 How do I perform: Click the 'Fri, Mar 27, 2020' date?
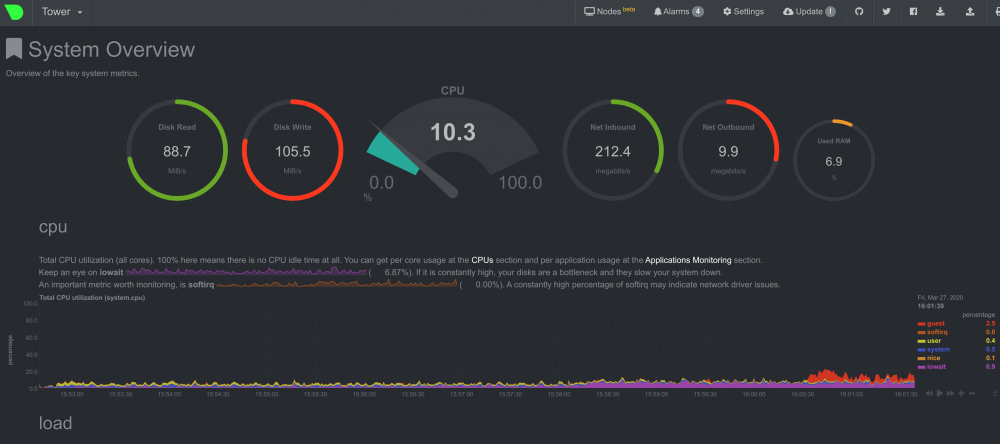click(939, 298)
